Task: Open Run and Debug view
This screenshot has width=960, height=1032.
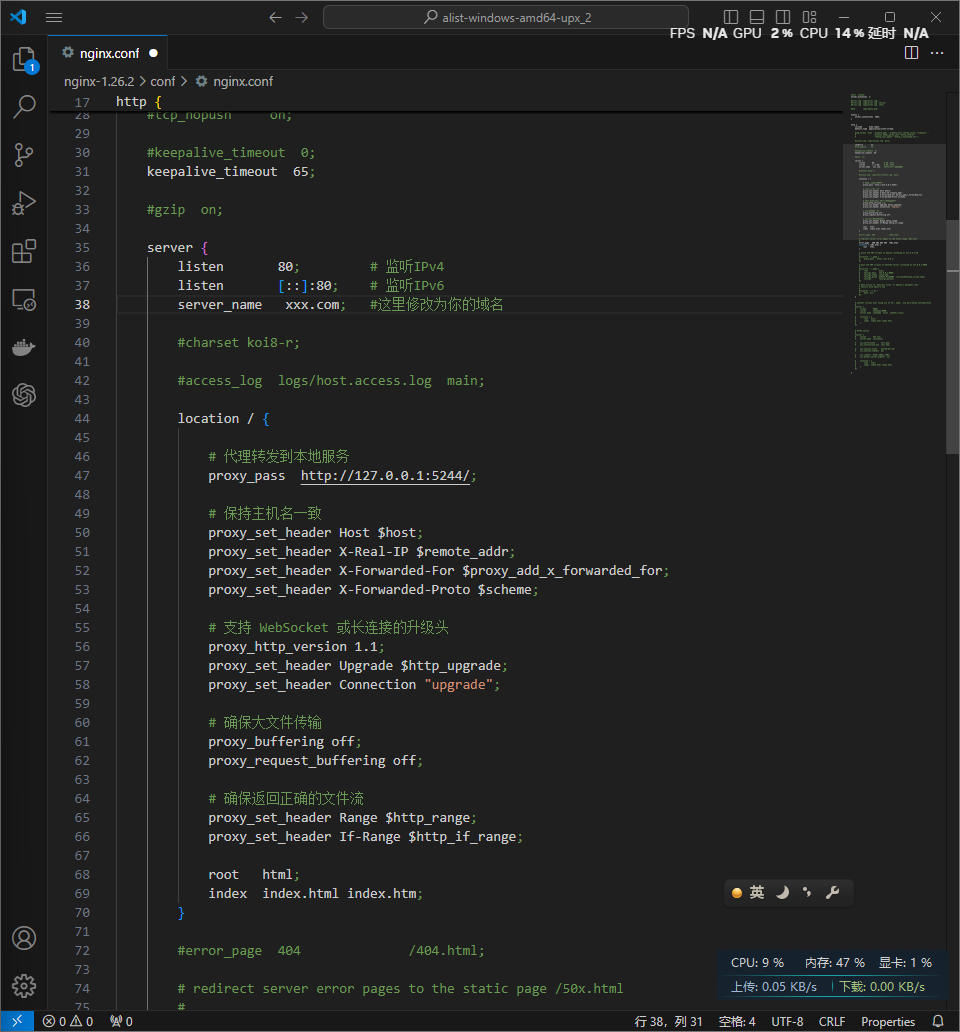Action: click(24, 203)
